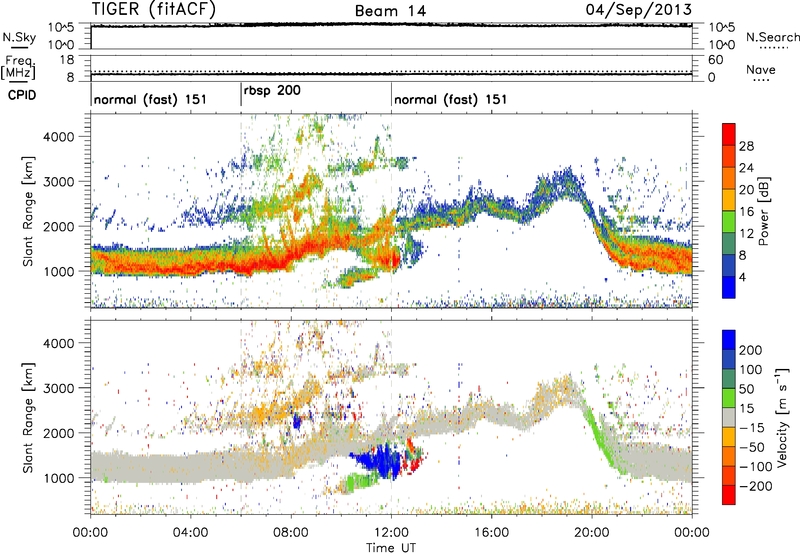Click the Slant Range [km] label of velocity panel
800x554 pixels.
(x=28, y=417)
